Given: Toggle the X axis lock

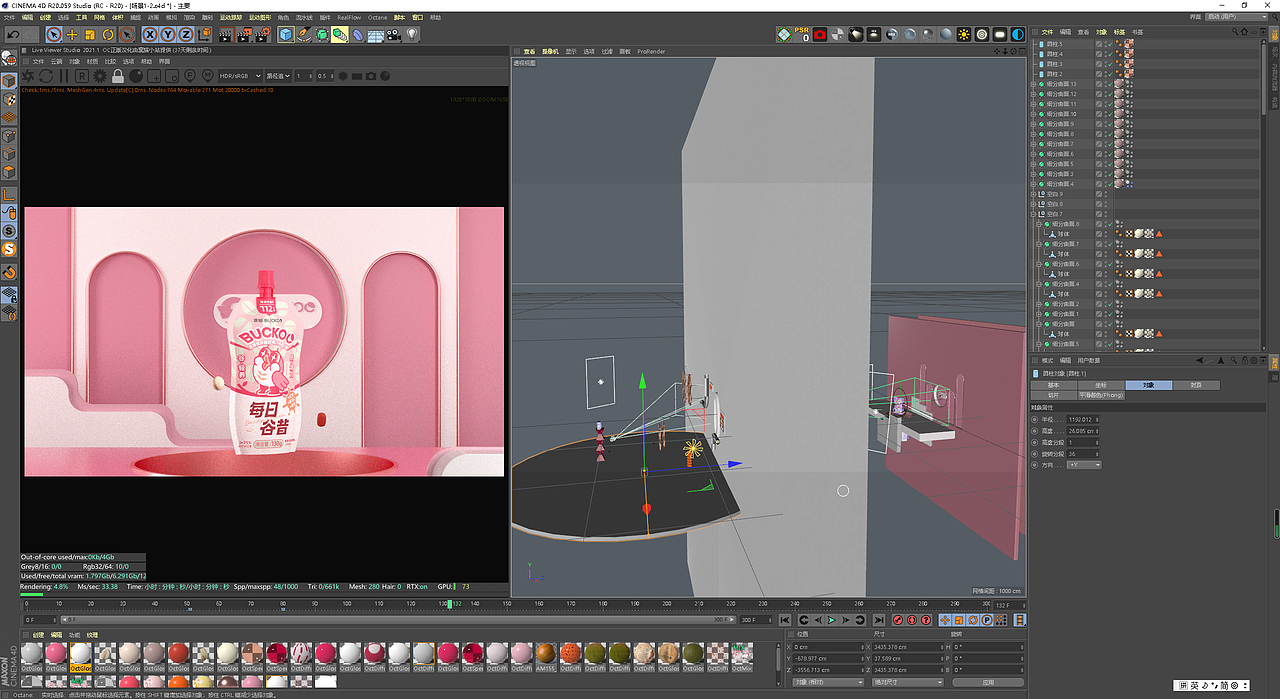Looking at the screenshot, I should point(151,34).
